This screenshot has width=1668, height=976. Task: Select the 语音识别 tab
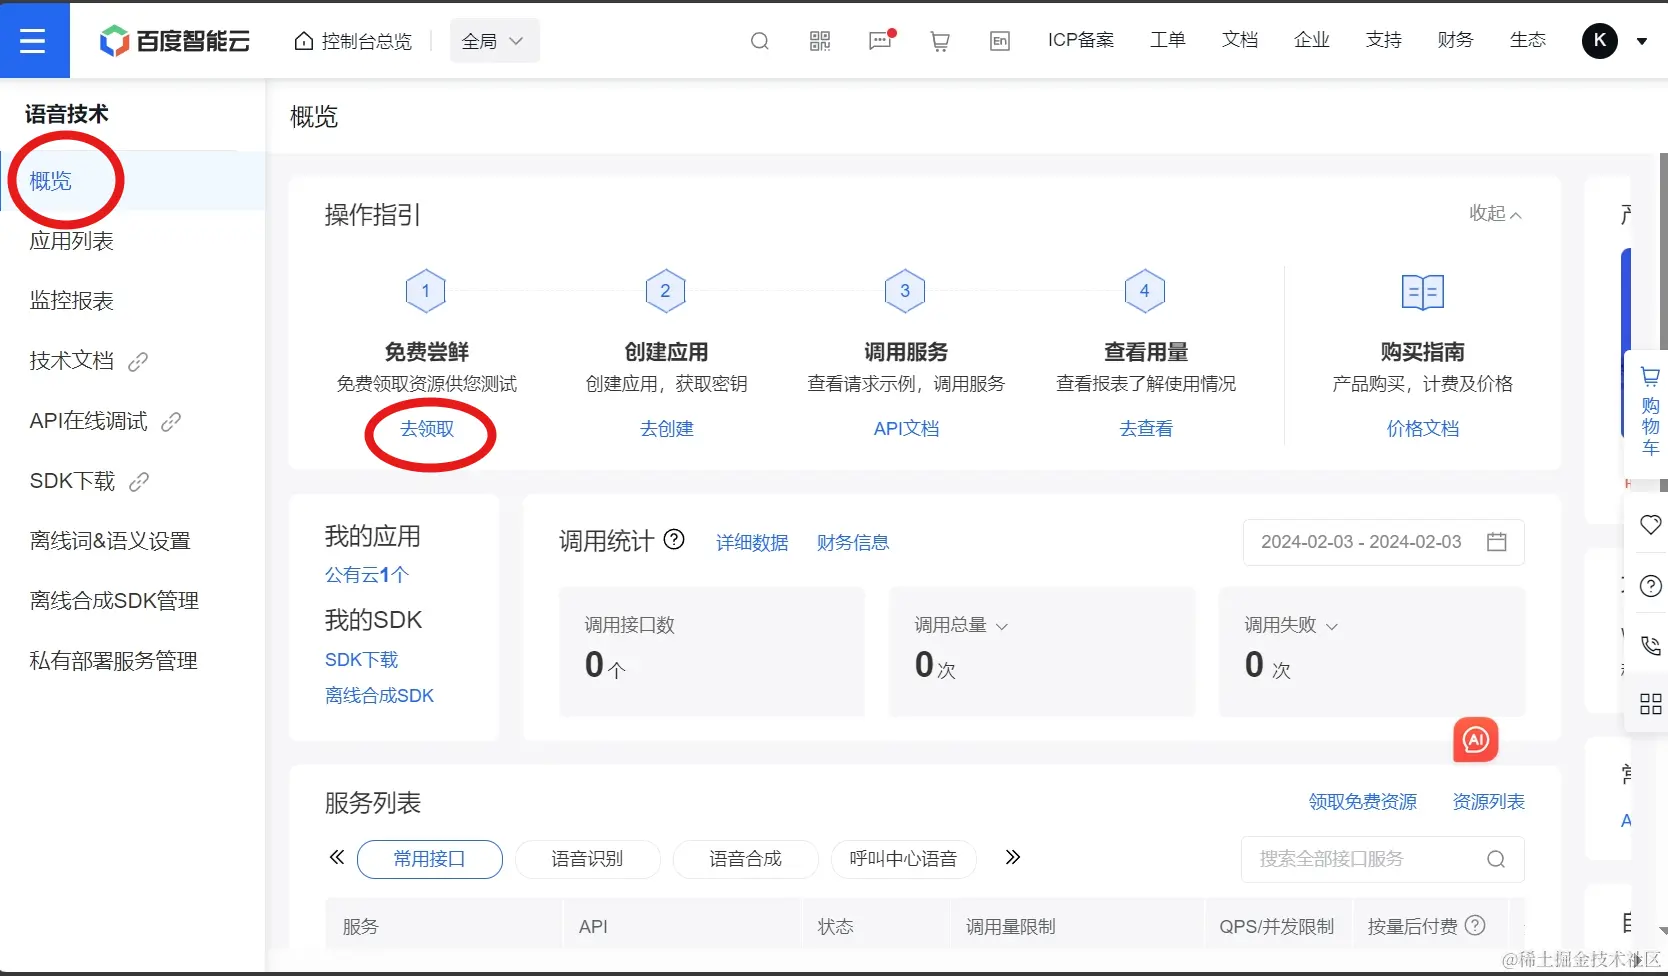588,859
